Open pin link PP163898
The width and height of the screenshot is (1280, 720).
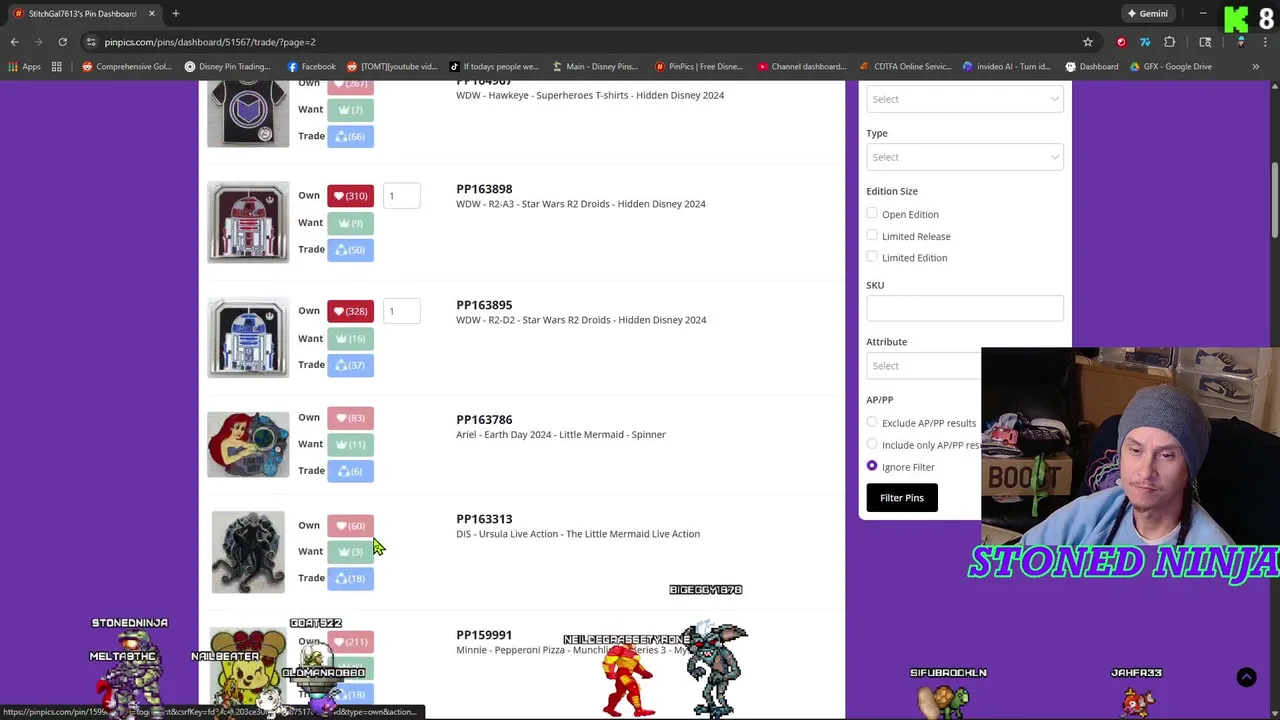click(x=484, y=189)
